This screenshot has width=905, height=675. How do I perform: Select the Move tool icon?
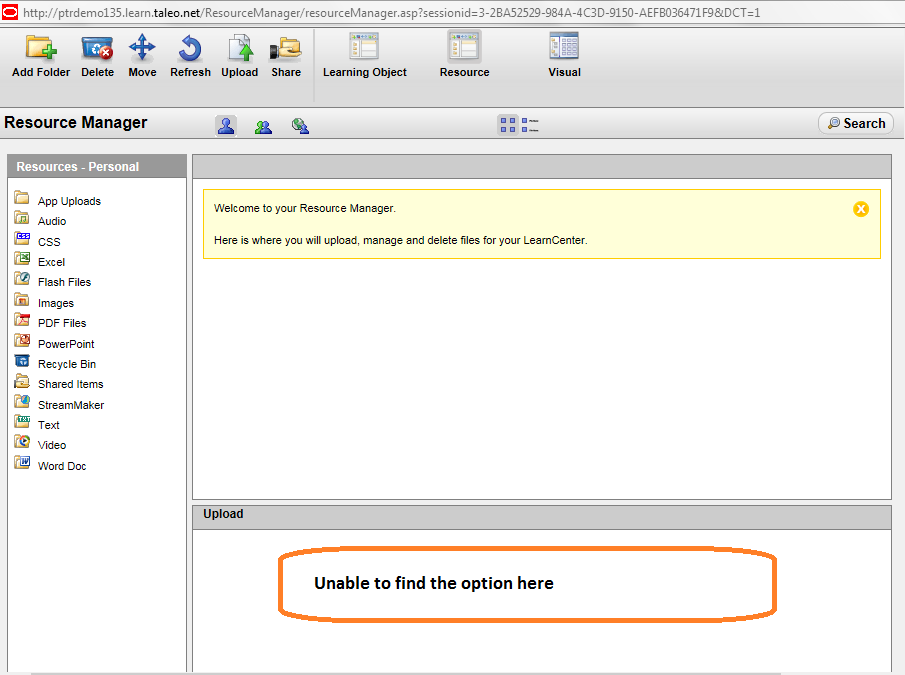142,48
